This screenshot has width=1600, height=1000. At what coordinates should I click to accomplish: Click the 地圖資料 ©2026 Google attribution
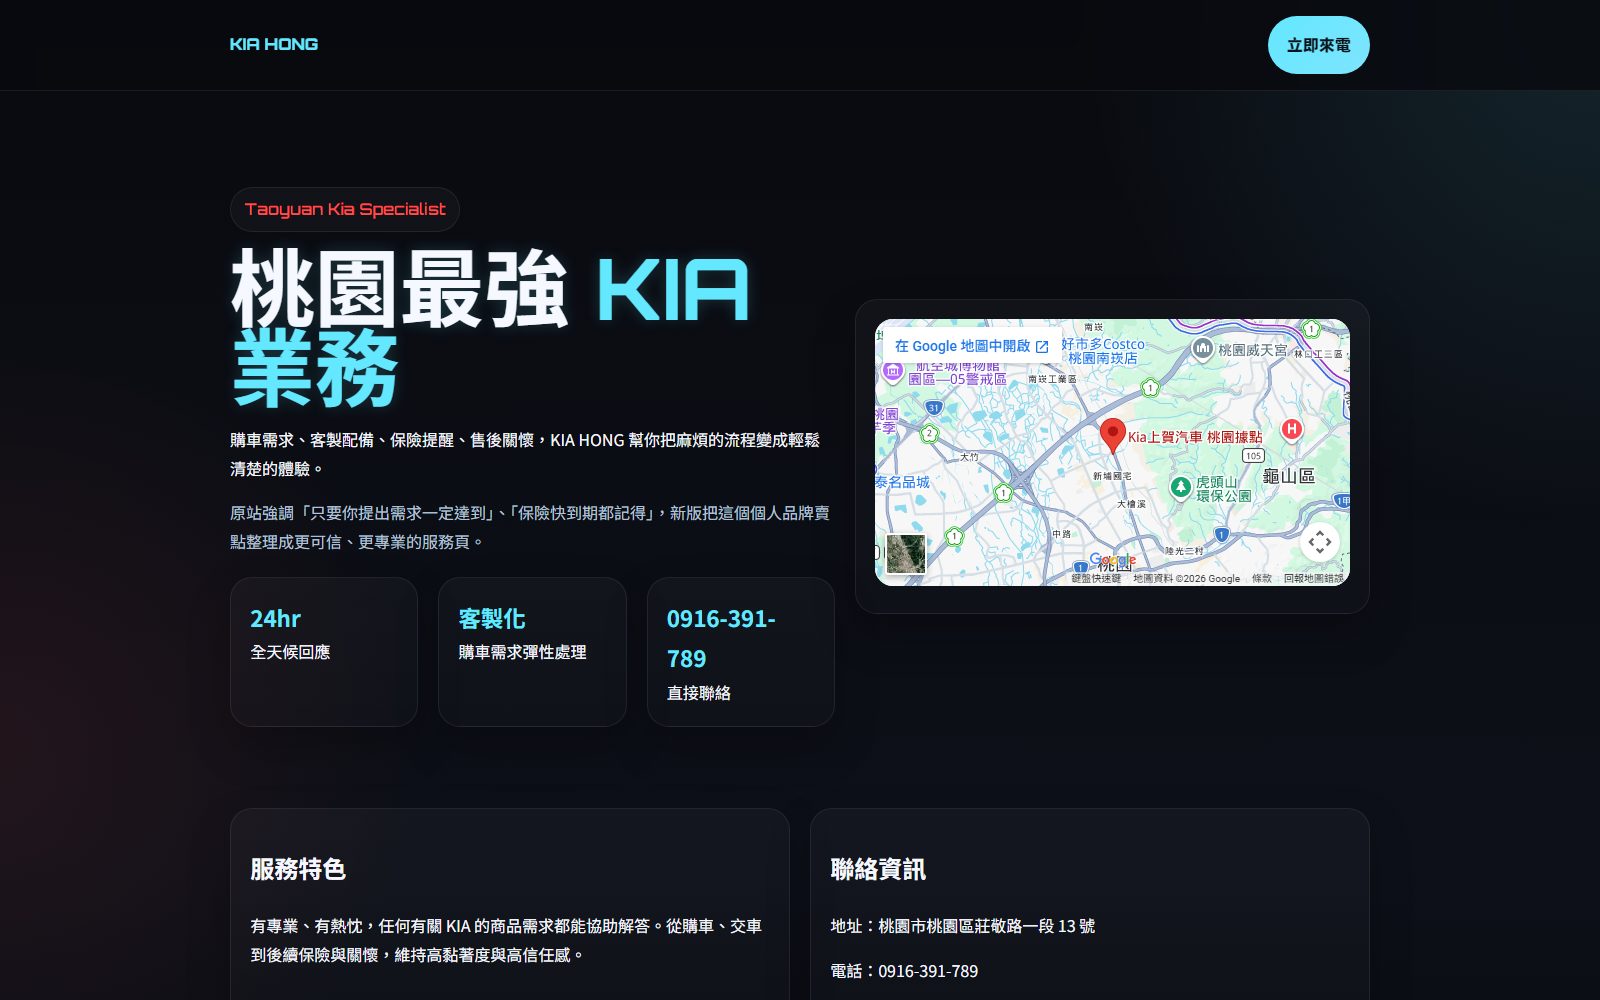tap(1186, 578)
